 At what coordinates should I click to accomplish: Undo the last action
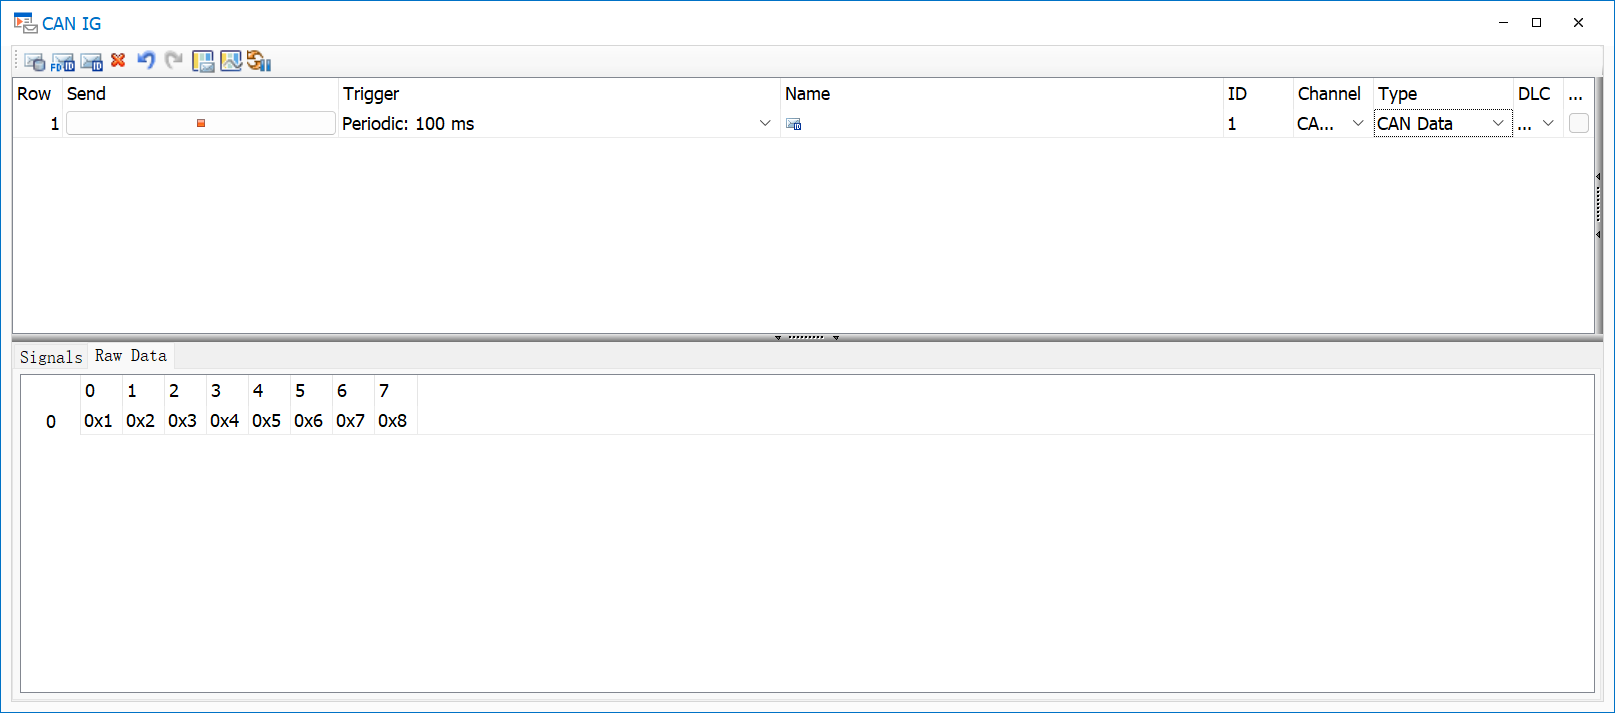[146, 60]
